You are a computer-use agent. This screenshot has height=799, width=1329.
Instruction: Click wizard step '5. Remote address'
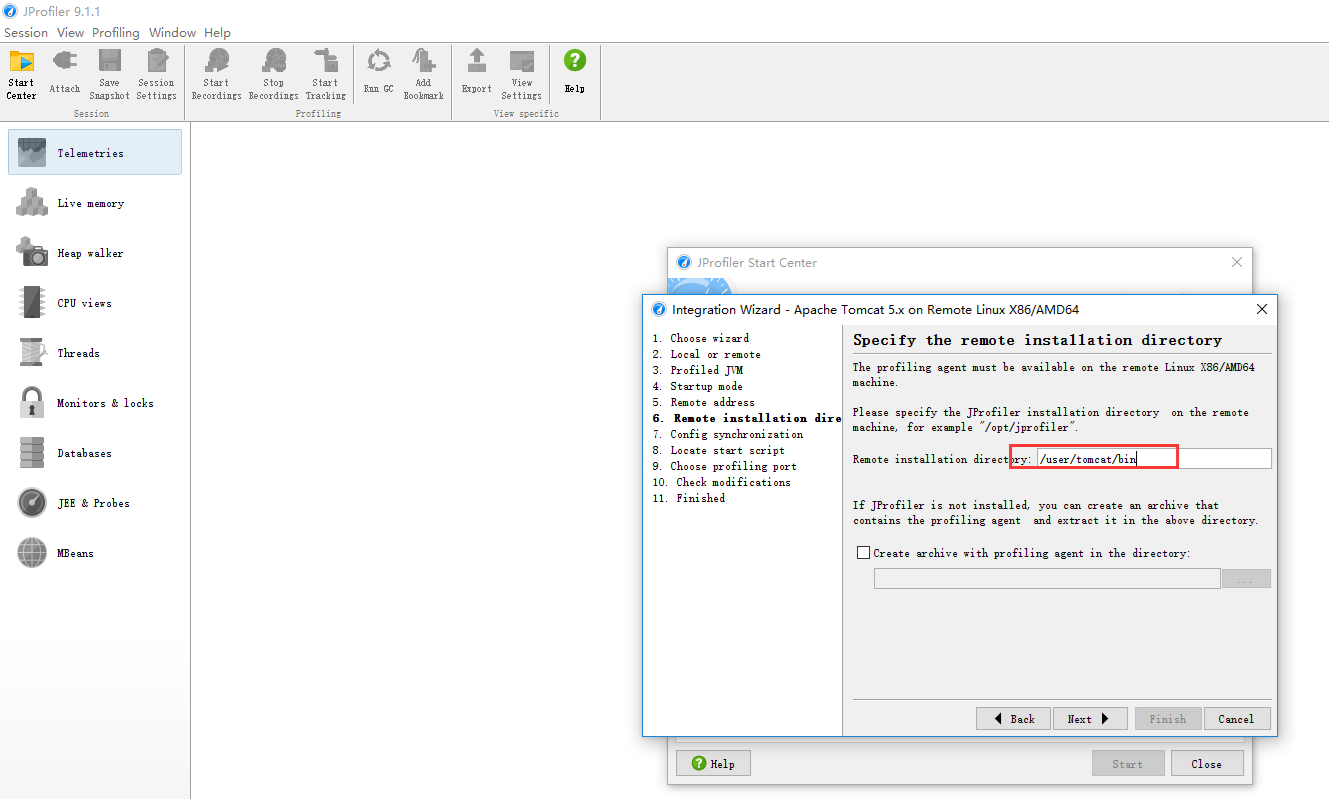704,402
